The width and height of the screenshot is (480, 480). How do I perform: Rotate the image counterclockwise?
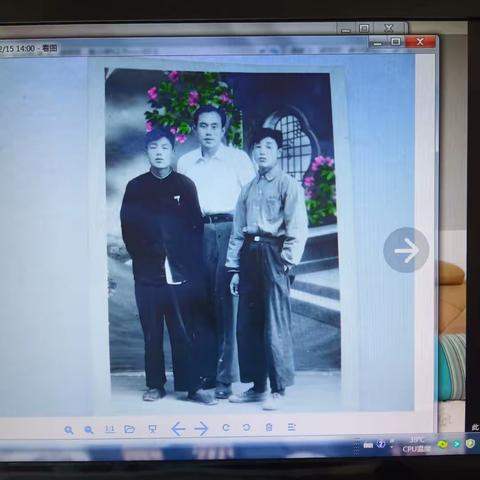point(246,427)
